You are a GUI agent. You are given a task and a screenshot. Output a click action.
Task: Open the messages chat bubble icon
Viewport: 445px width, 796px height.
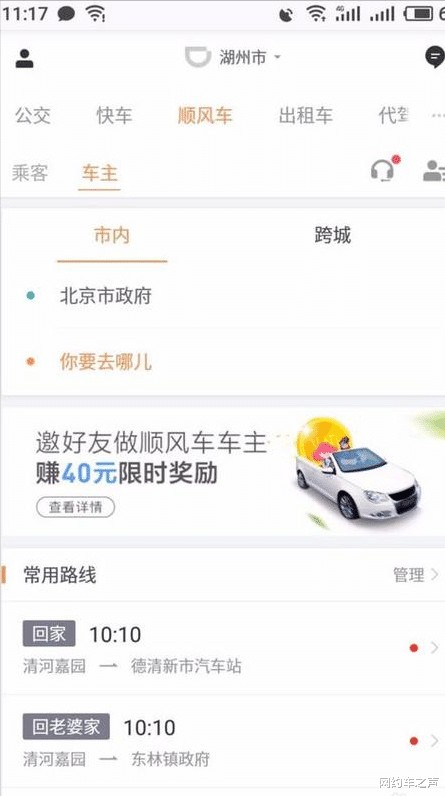(x=434, y=57)
